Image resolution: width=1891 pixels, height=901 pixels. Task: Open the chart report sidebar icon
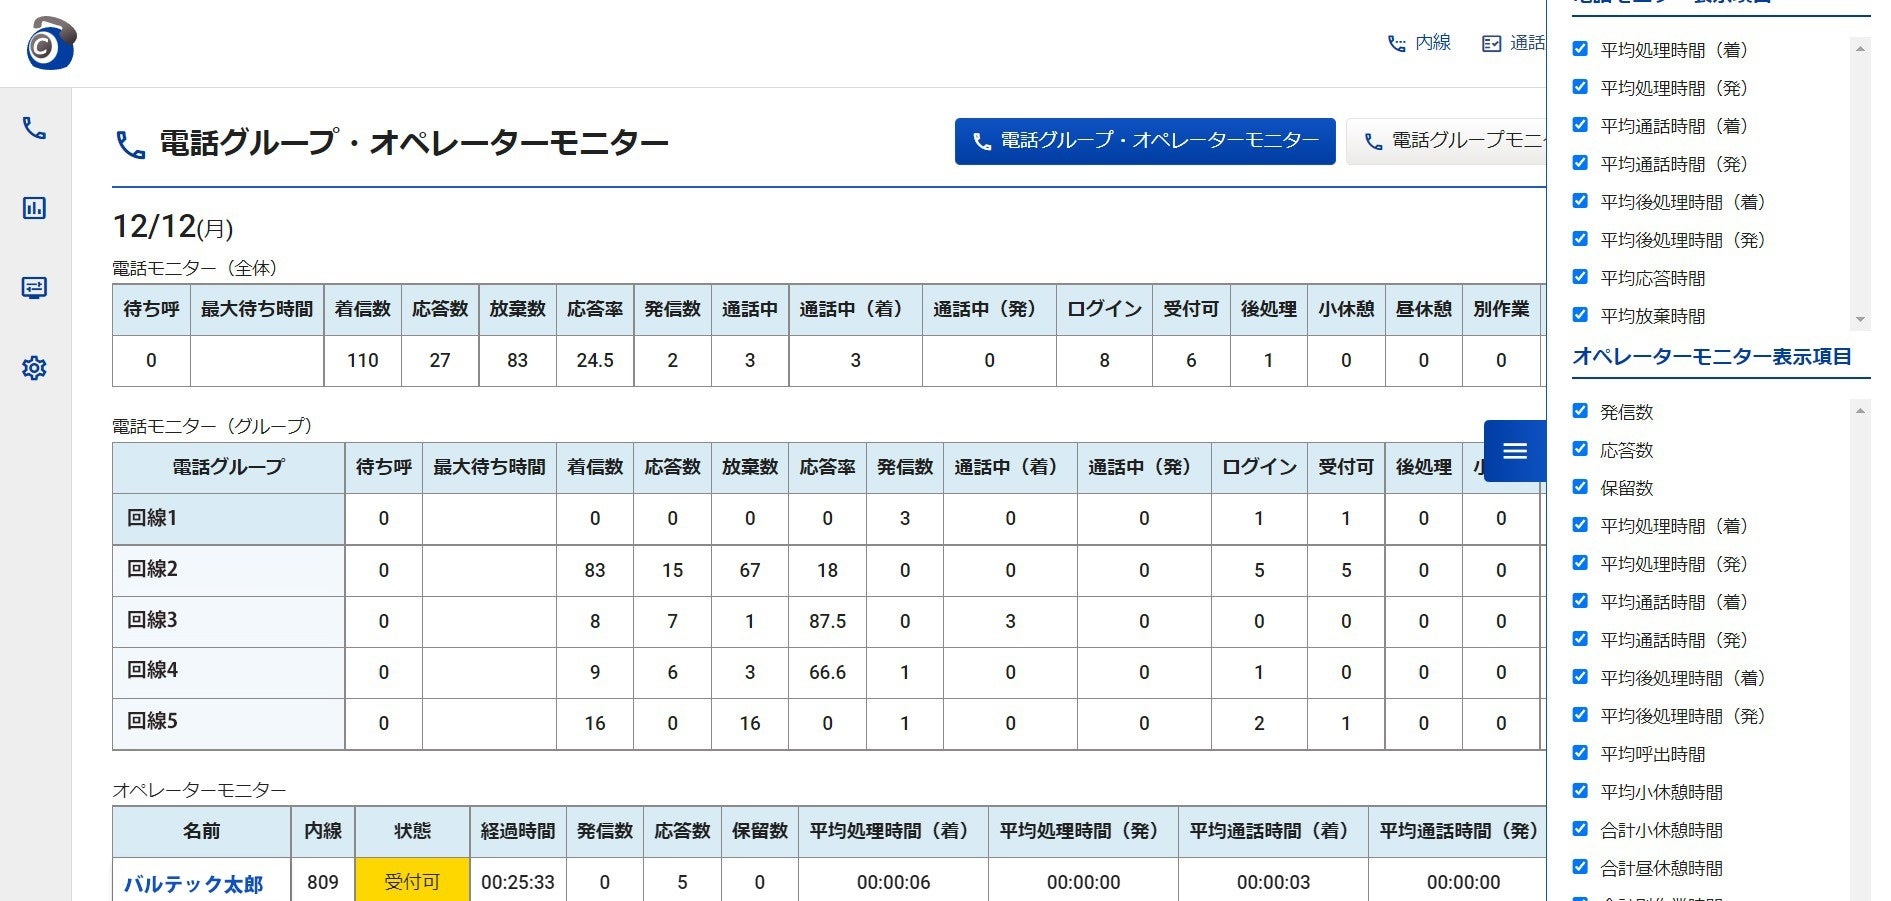click(x=34, y=208)
